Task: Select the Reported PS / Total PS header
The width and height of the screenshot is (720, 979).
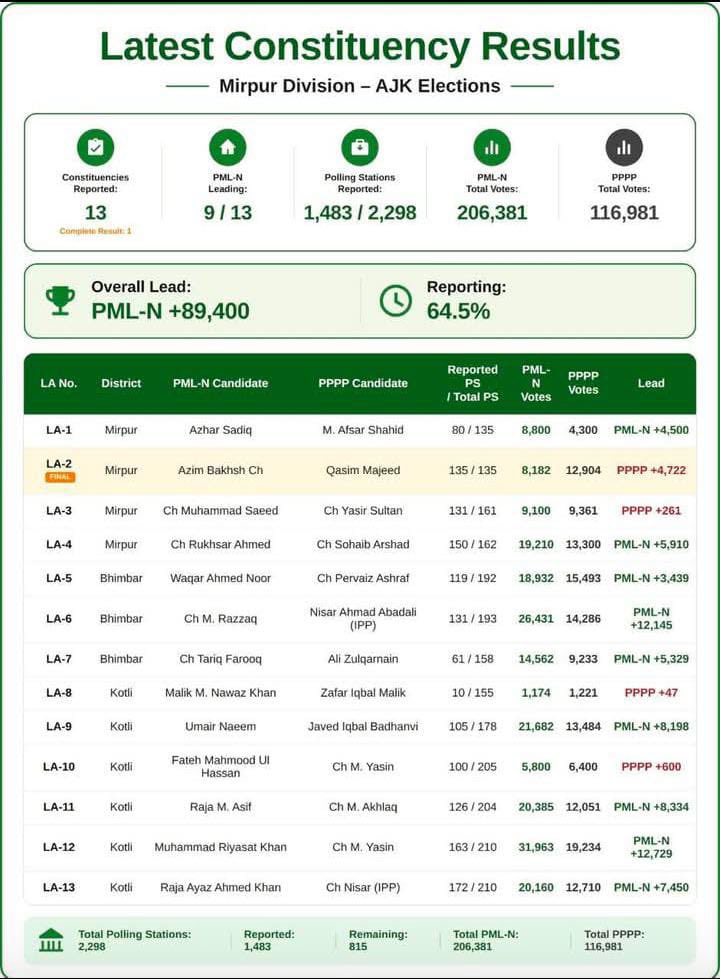Action: click(473, 383)
